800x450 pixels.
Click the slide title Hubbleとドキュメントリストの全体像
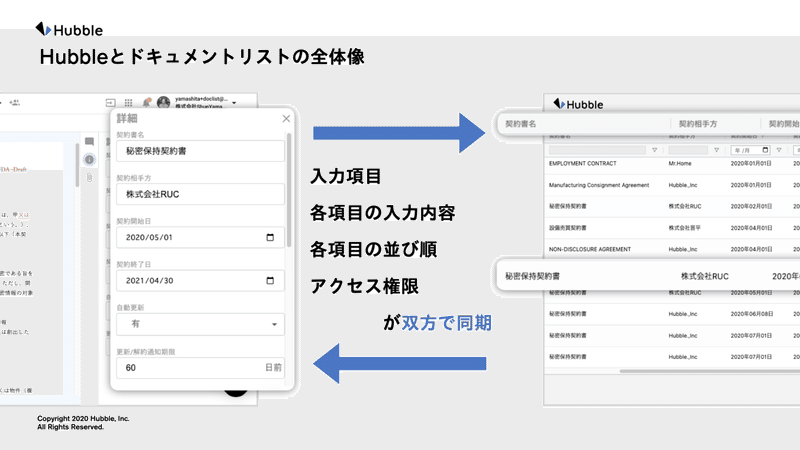pyautogui.click(x=202, y=57)
